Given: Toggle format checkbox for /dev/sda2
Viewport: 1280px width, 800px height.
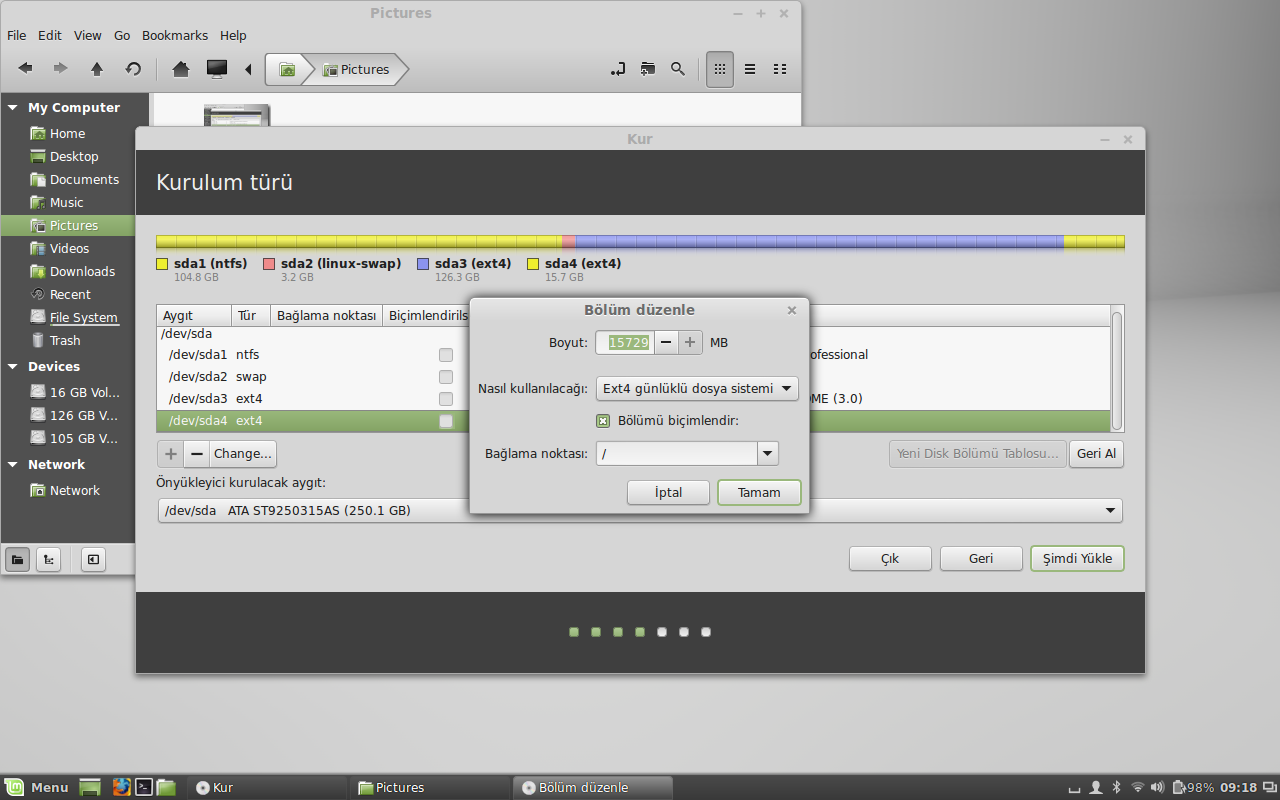Looking at the screenshot, I should tap(446, 377).
